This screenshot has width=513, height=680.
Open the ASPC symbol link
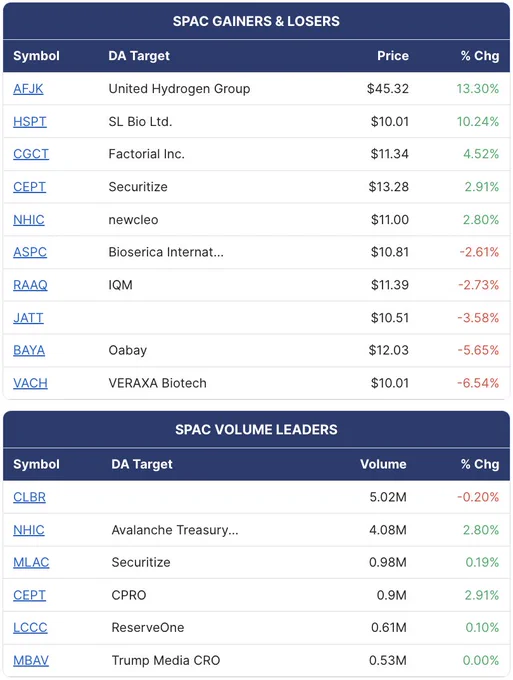point(30,252)
